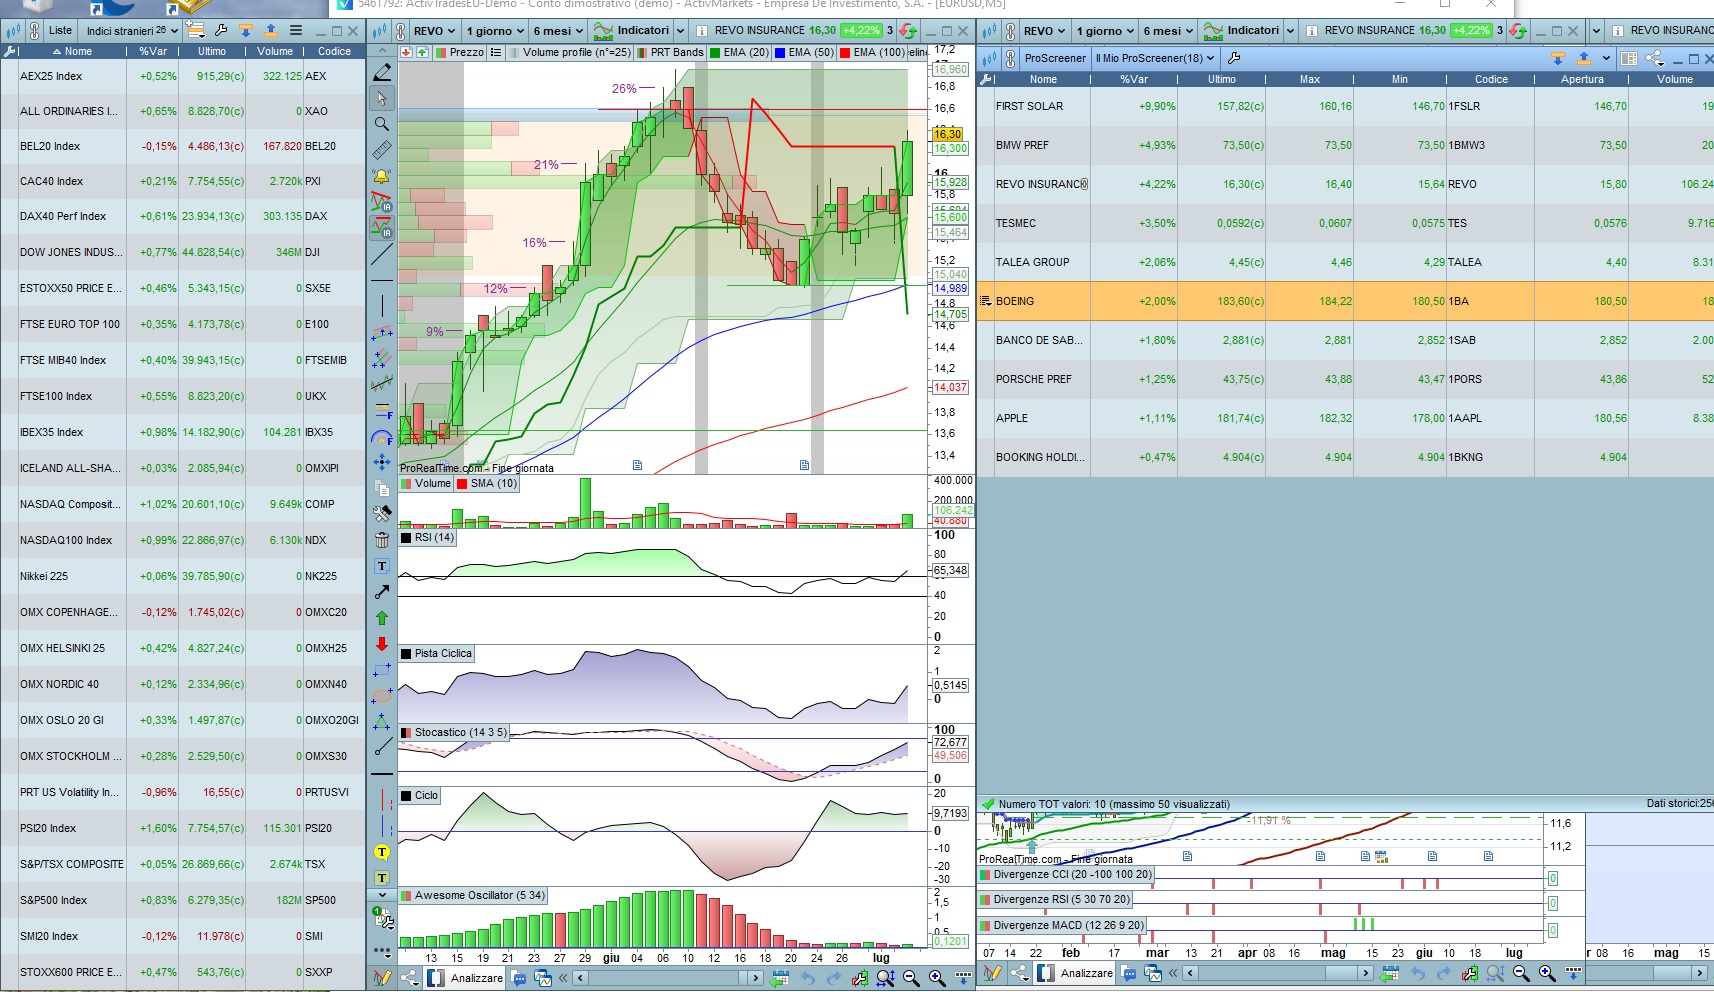Click the left chart horizontal scrollbar
This screenshot has width=1714, height=992.
pyautogui.click(x=670, y=978)
